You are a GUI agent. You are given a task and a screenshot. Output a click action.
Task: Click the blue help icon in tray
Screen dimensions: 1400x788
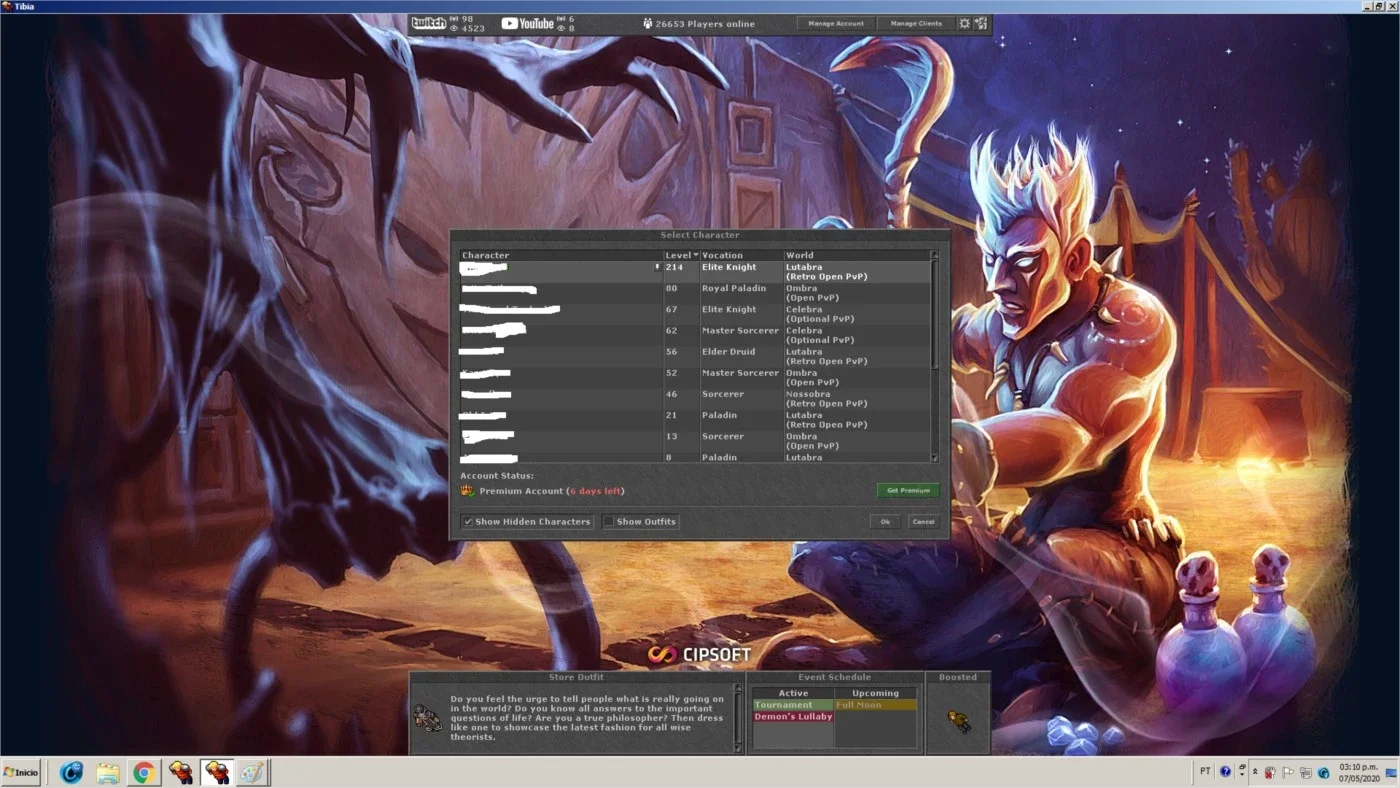click(1225, 772)
